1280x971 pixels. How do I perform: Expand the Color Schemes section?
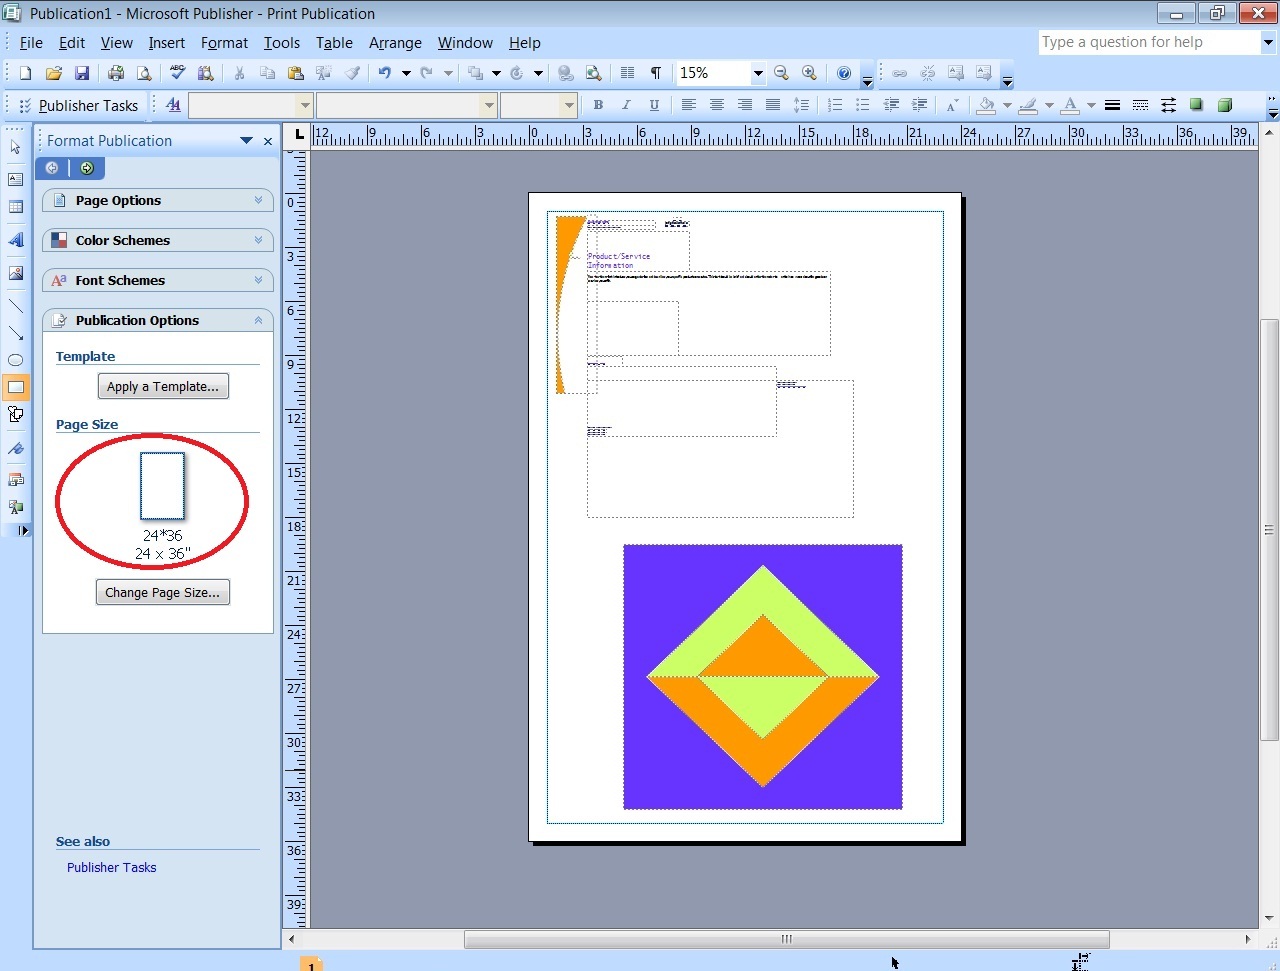pos(157,240)
